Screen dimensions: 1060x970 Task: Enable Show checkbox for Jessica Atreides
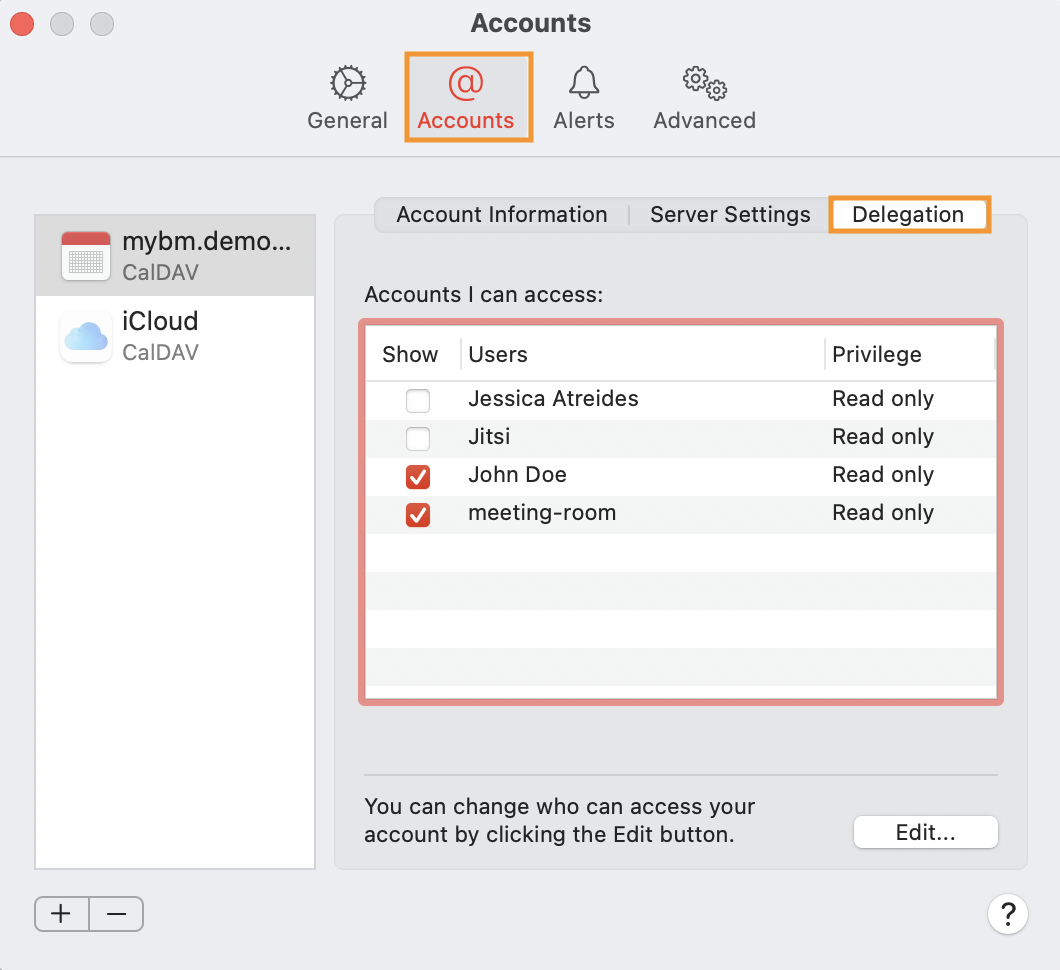point(418,401)
